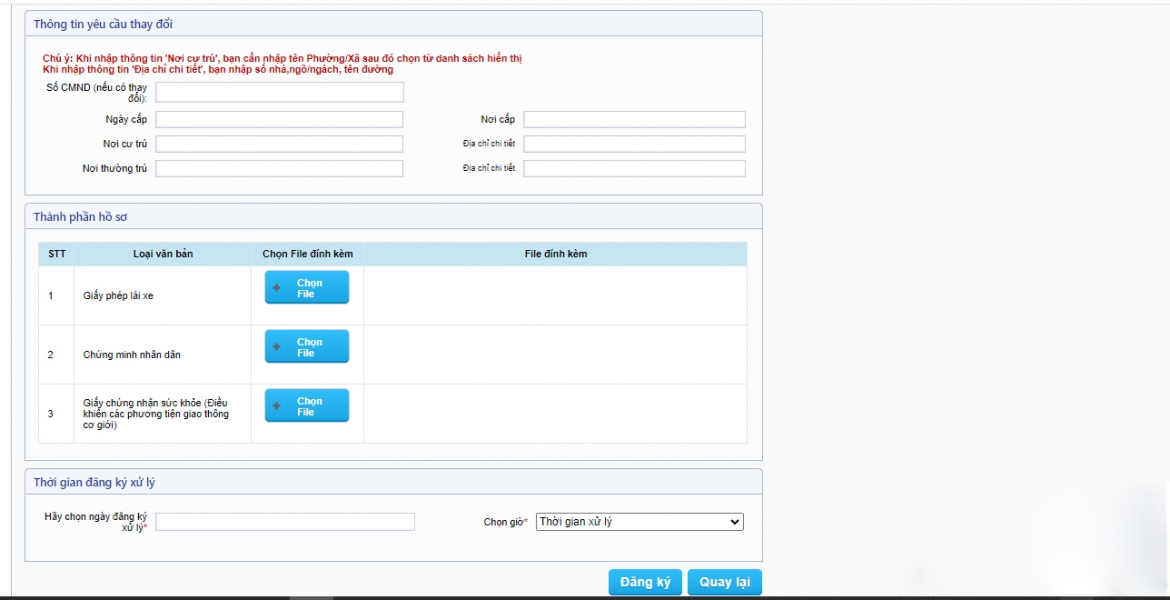Select the Nơi thường trú field
The height and width of the screenshot is (600, 1170).
pos(279,169)
